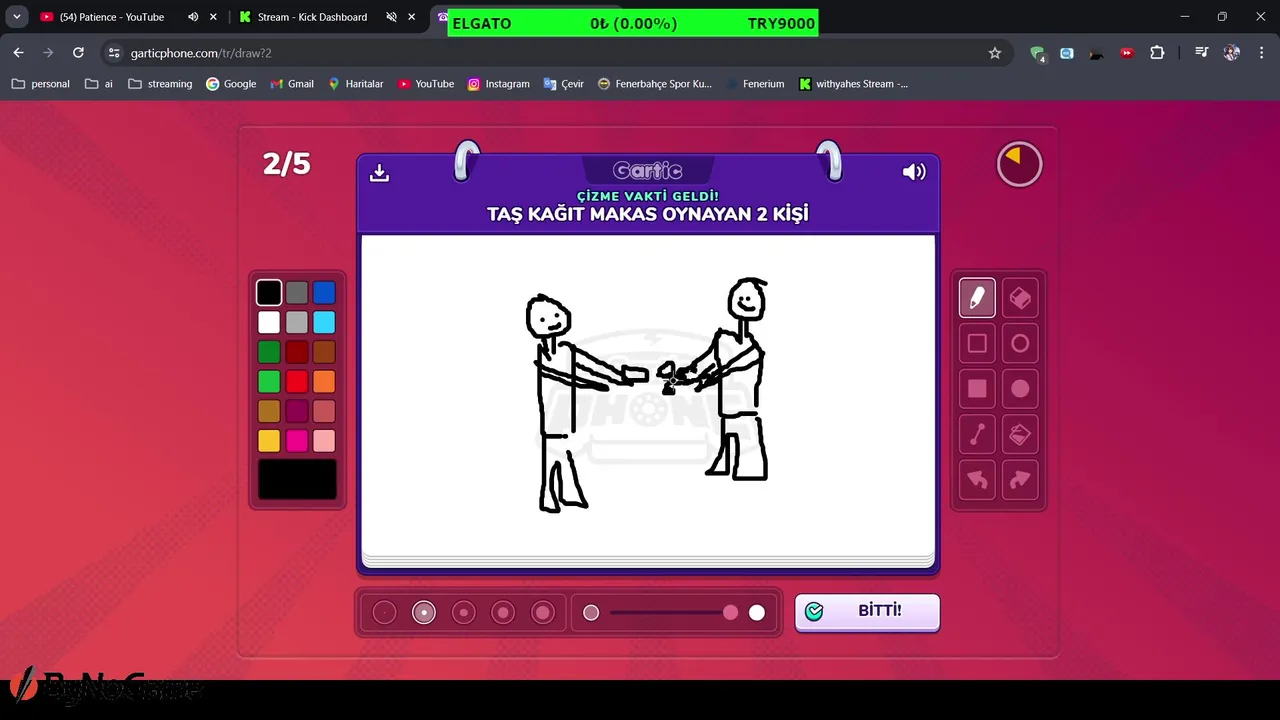The height and width of the screenshot is (720, 1280).
Task: Open the green extension with badge 4
Action: [1037, 53]
